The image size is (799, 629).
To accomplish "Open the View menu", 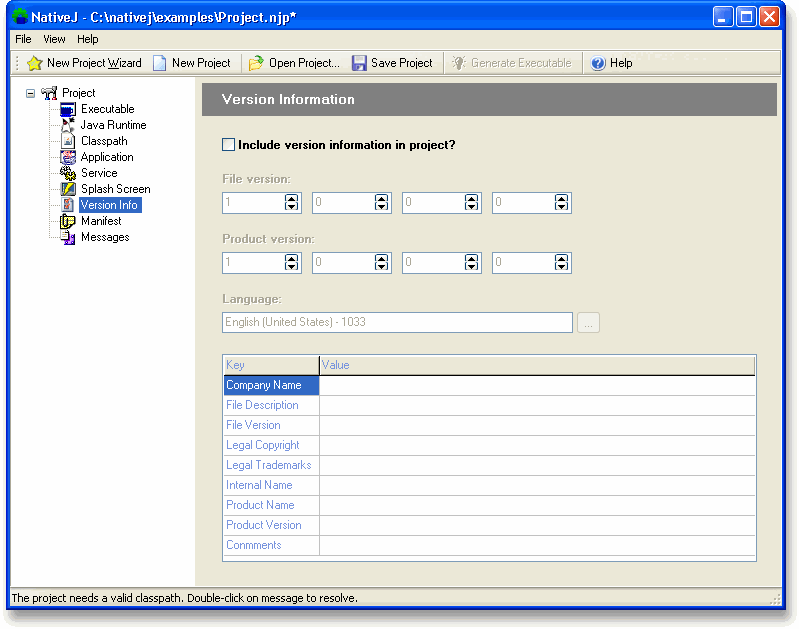I will 54,39.
